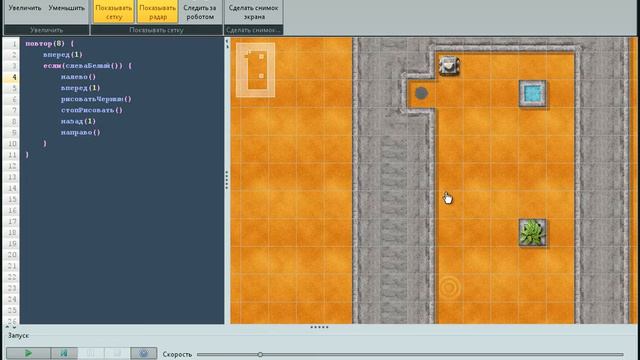Click the если(слеваБелый()) code line
This screenshot has width=640, height=360.
point(87,65)
